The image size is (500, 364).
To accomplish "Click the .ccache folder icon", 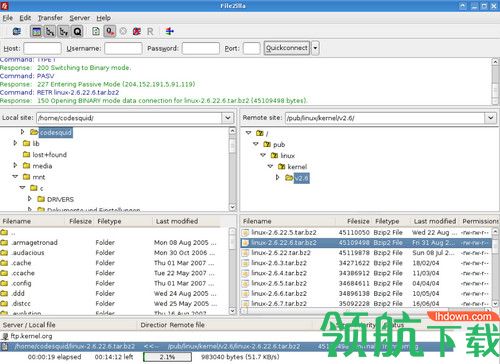I will (4, 273).
